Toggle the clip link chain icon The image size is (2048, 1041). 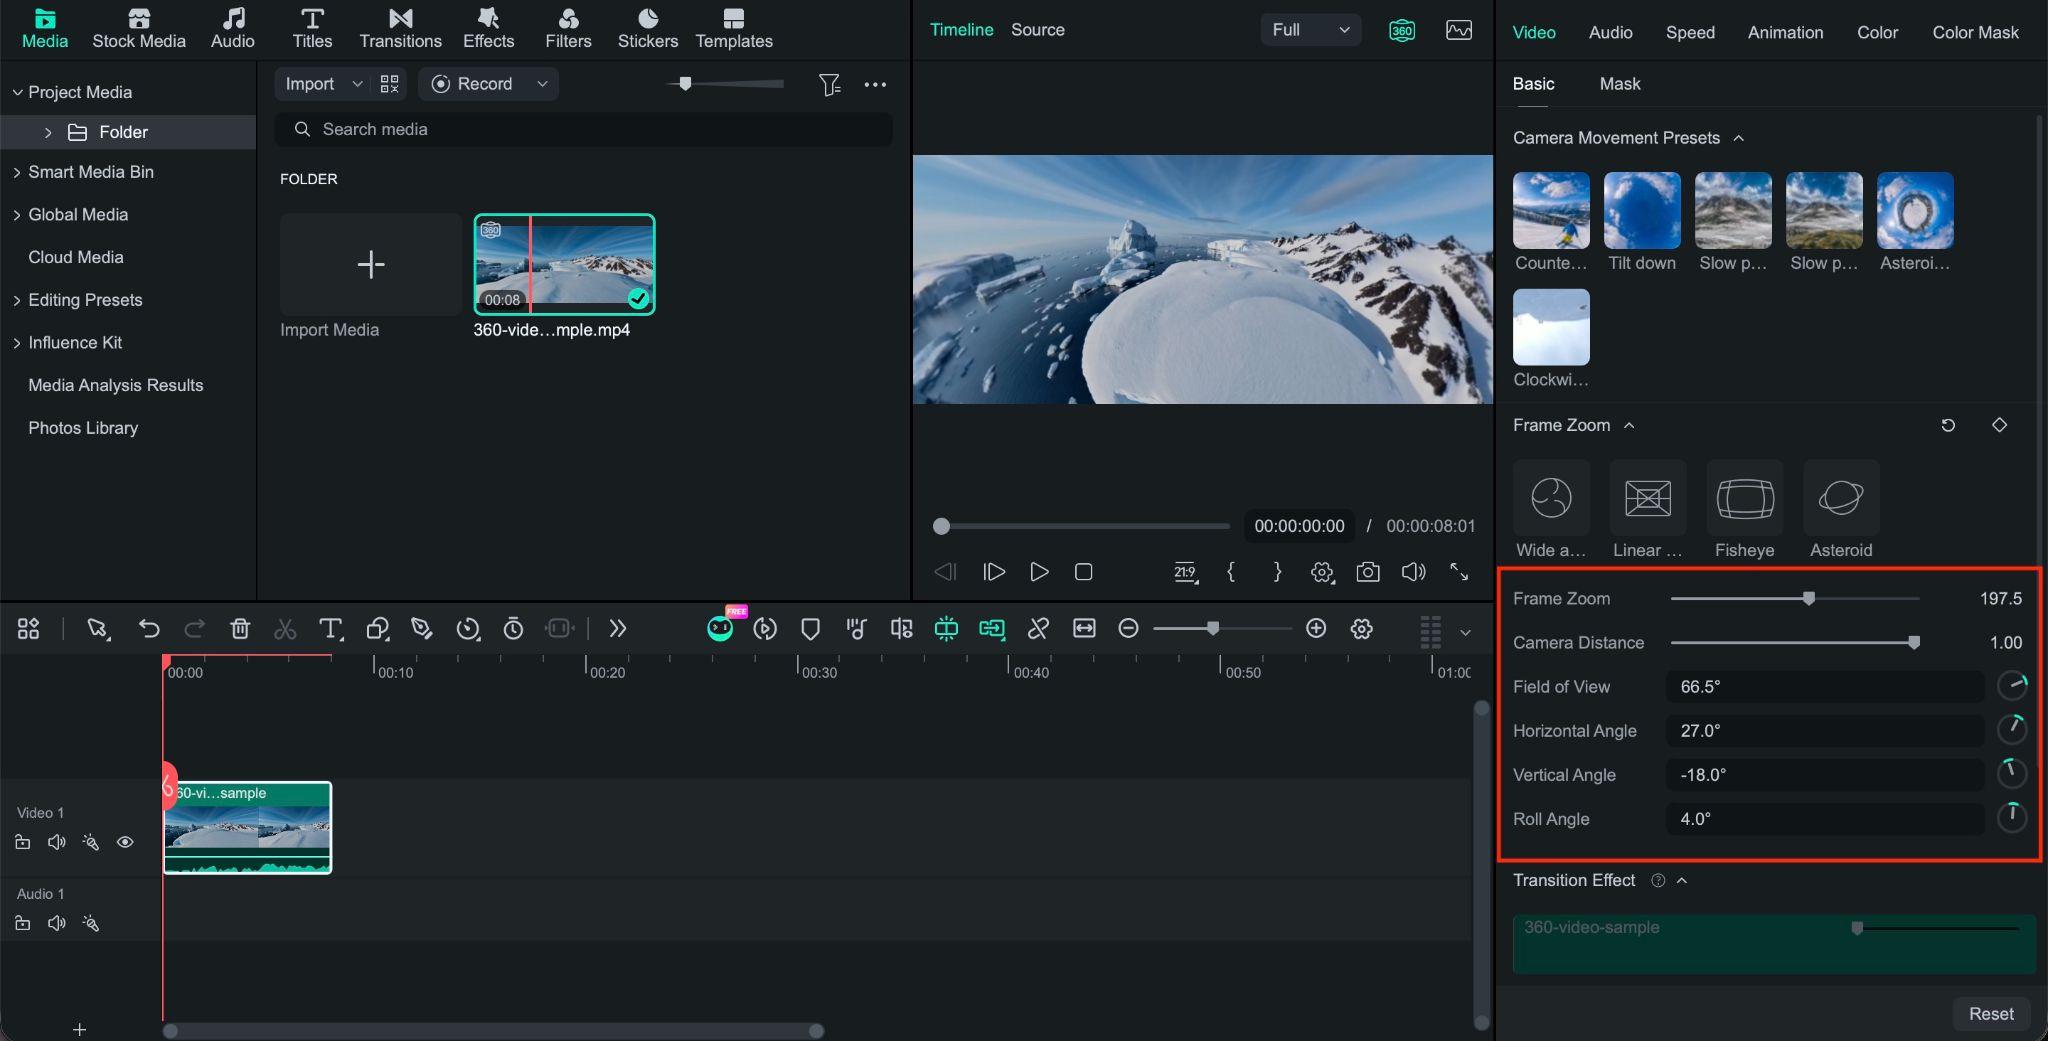tap(1038, 629)
